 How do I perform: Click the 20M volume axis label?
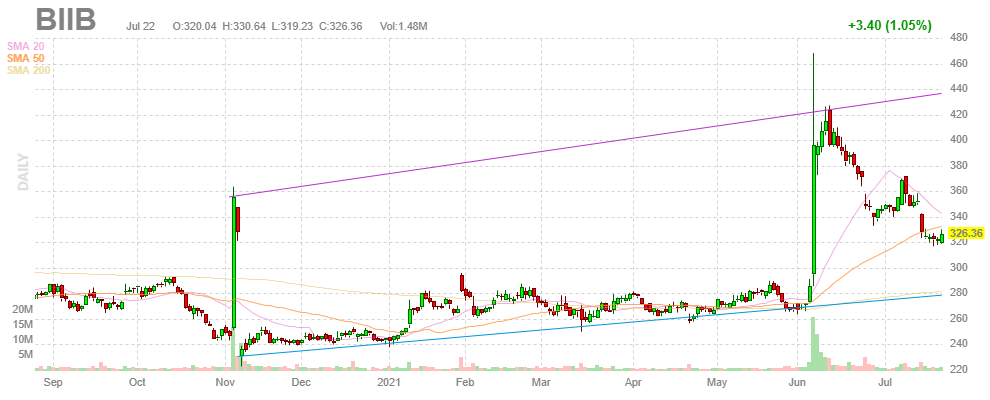tap(21, 310)
